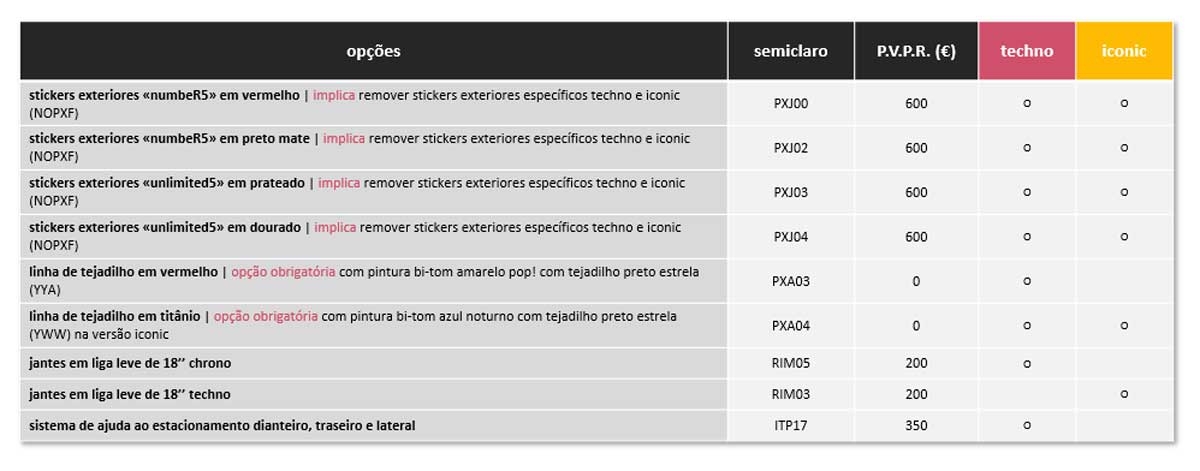
Task: Select techno circle for ITP17 parking assist
Action: click(x=1027, y=426)
